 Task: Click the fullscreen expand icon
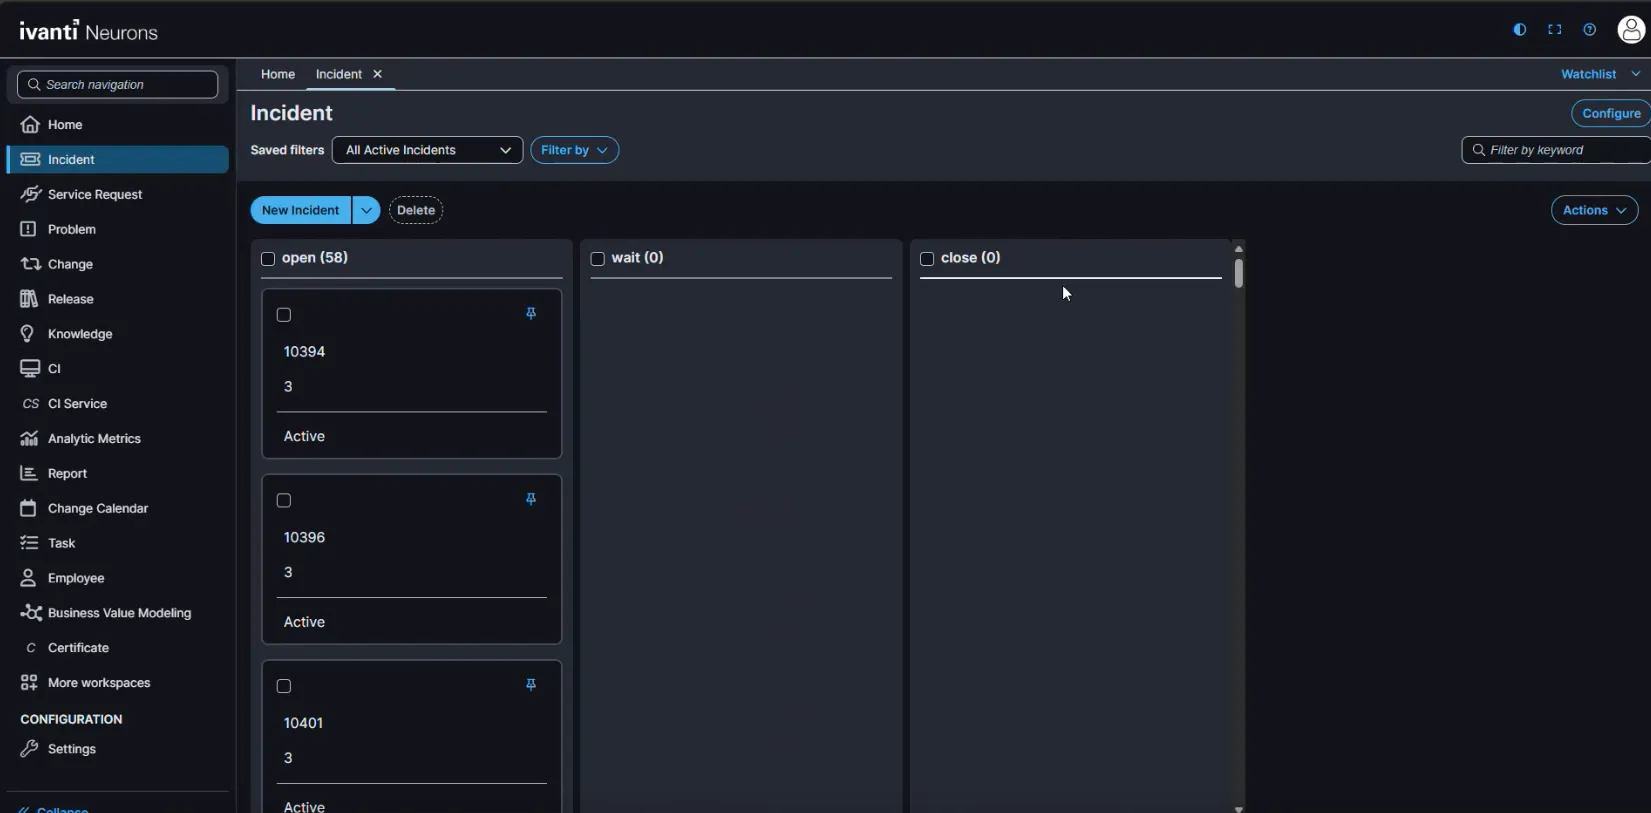(x=1554, y=30)
